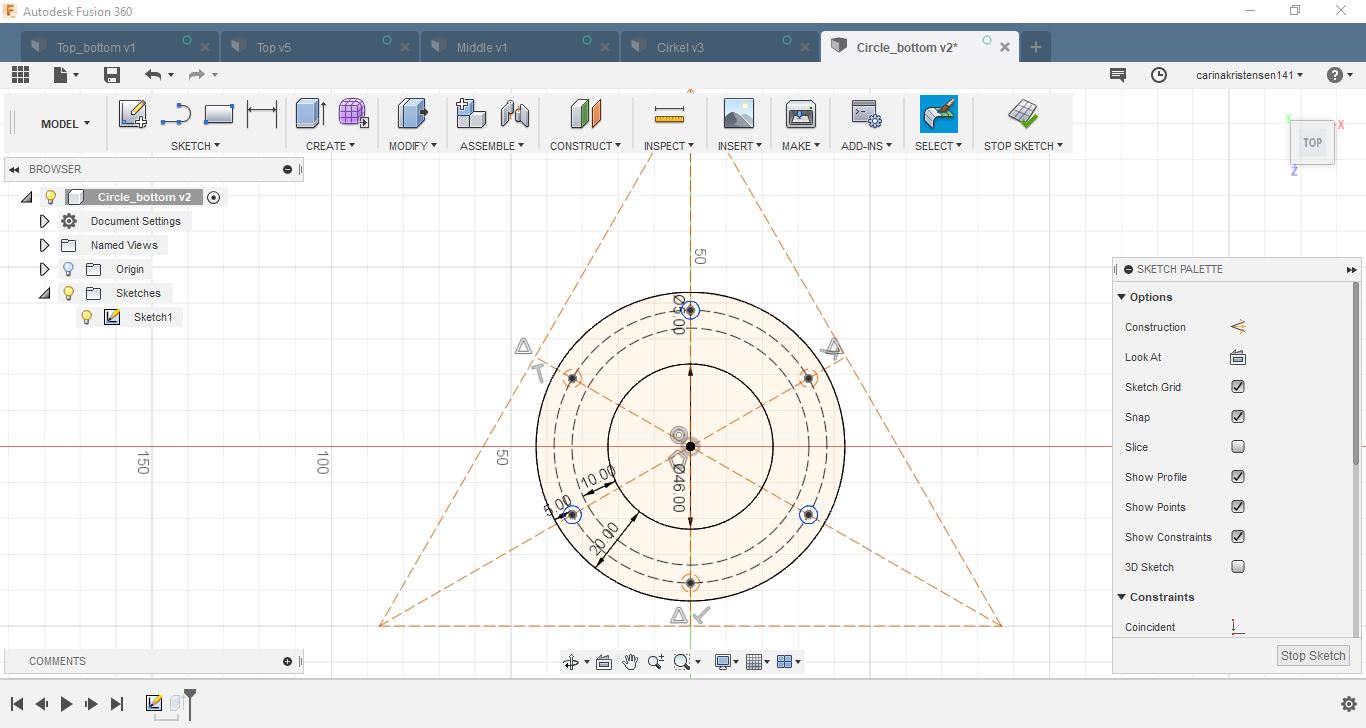Toggle visibility bulb for Sketch1
The height and width of the screenshot is (728, 1366).
pos(87,317)
